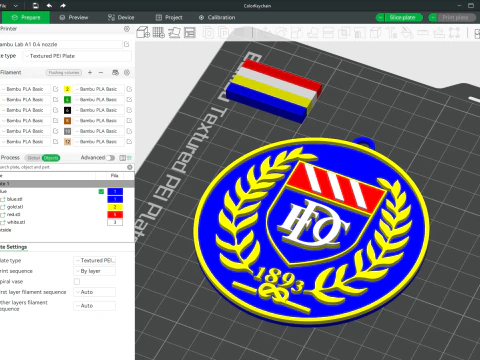Edit the Bambu Lab A1 printer preset
Viewport: 480px width, 360px height.
tap(127, 44)
